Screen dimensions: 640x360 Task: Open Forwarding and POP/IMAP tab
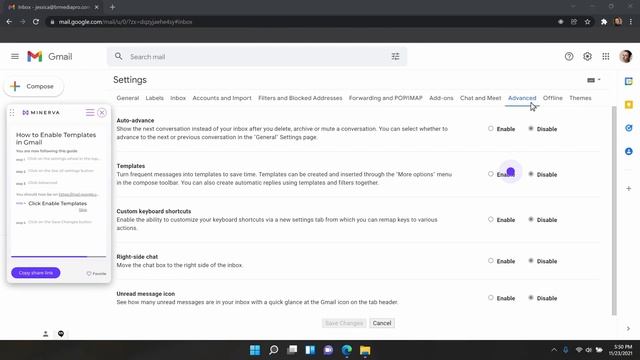385,98
